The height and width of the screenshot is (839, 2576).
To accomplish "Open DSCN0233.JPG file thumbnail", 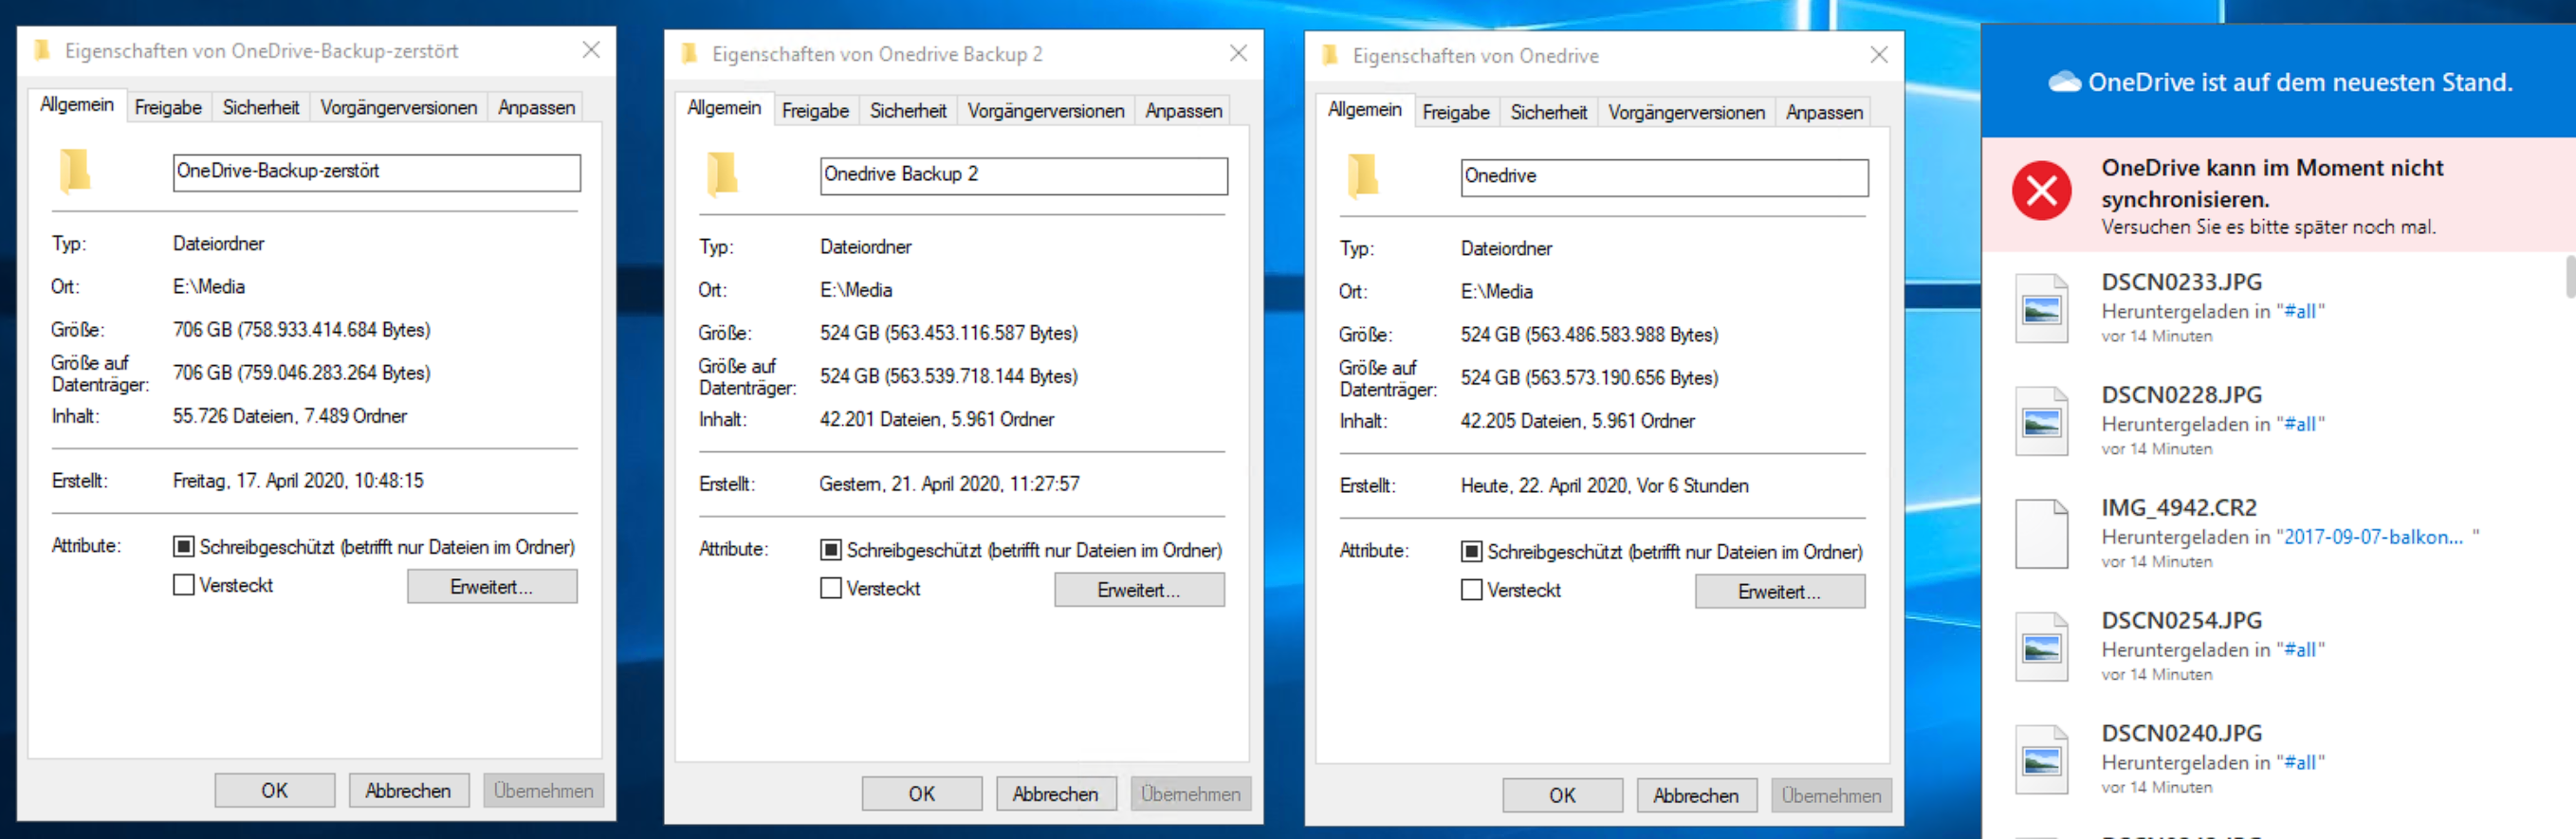I will pos(2041,308).
